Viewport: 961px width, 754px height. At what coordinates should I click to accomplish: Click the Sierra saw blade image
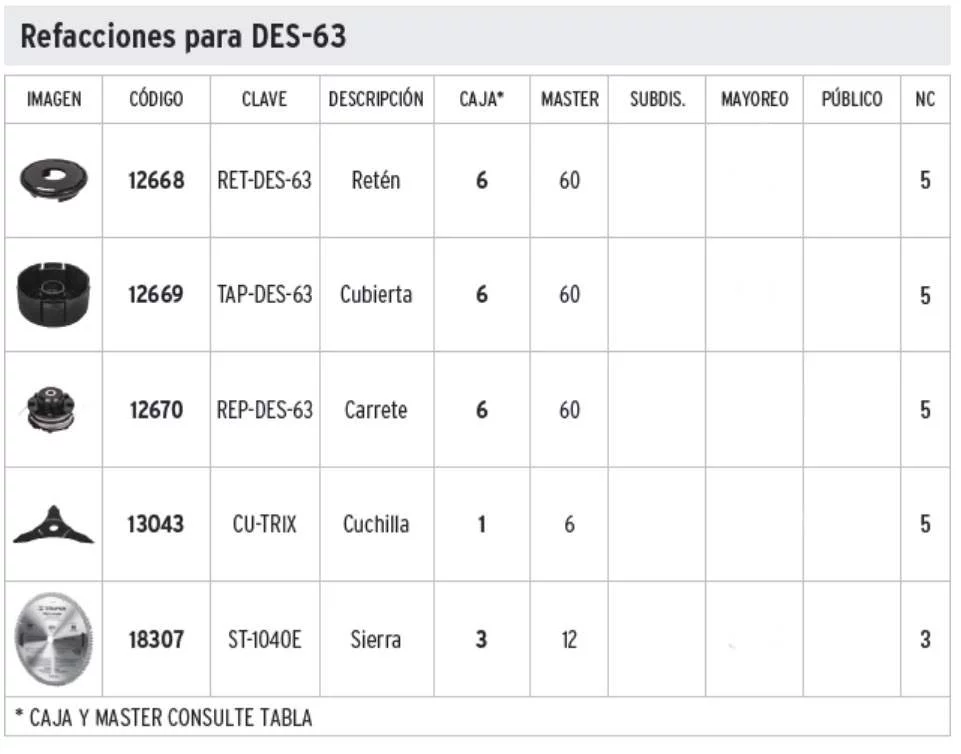[x=54, y=639]
